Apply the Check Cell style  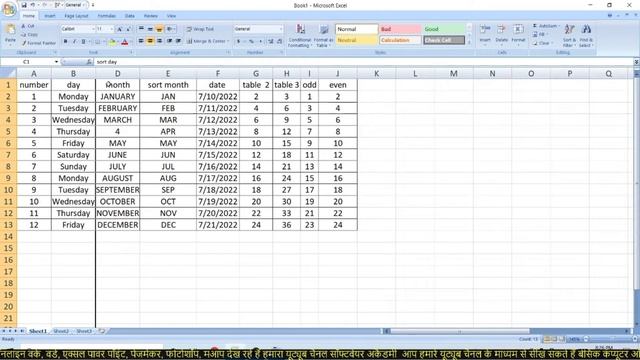444,40
